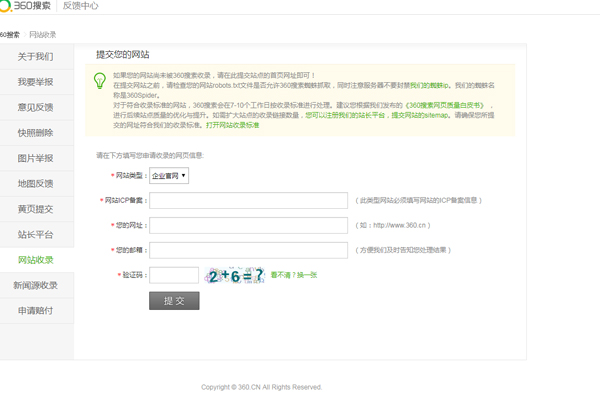
Task: Select 我要举报 in the sidebar
Action: tap(36, 81)
